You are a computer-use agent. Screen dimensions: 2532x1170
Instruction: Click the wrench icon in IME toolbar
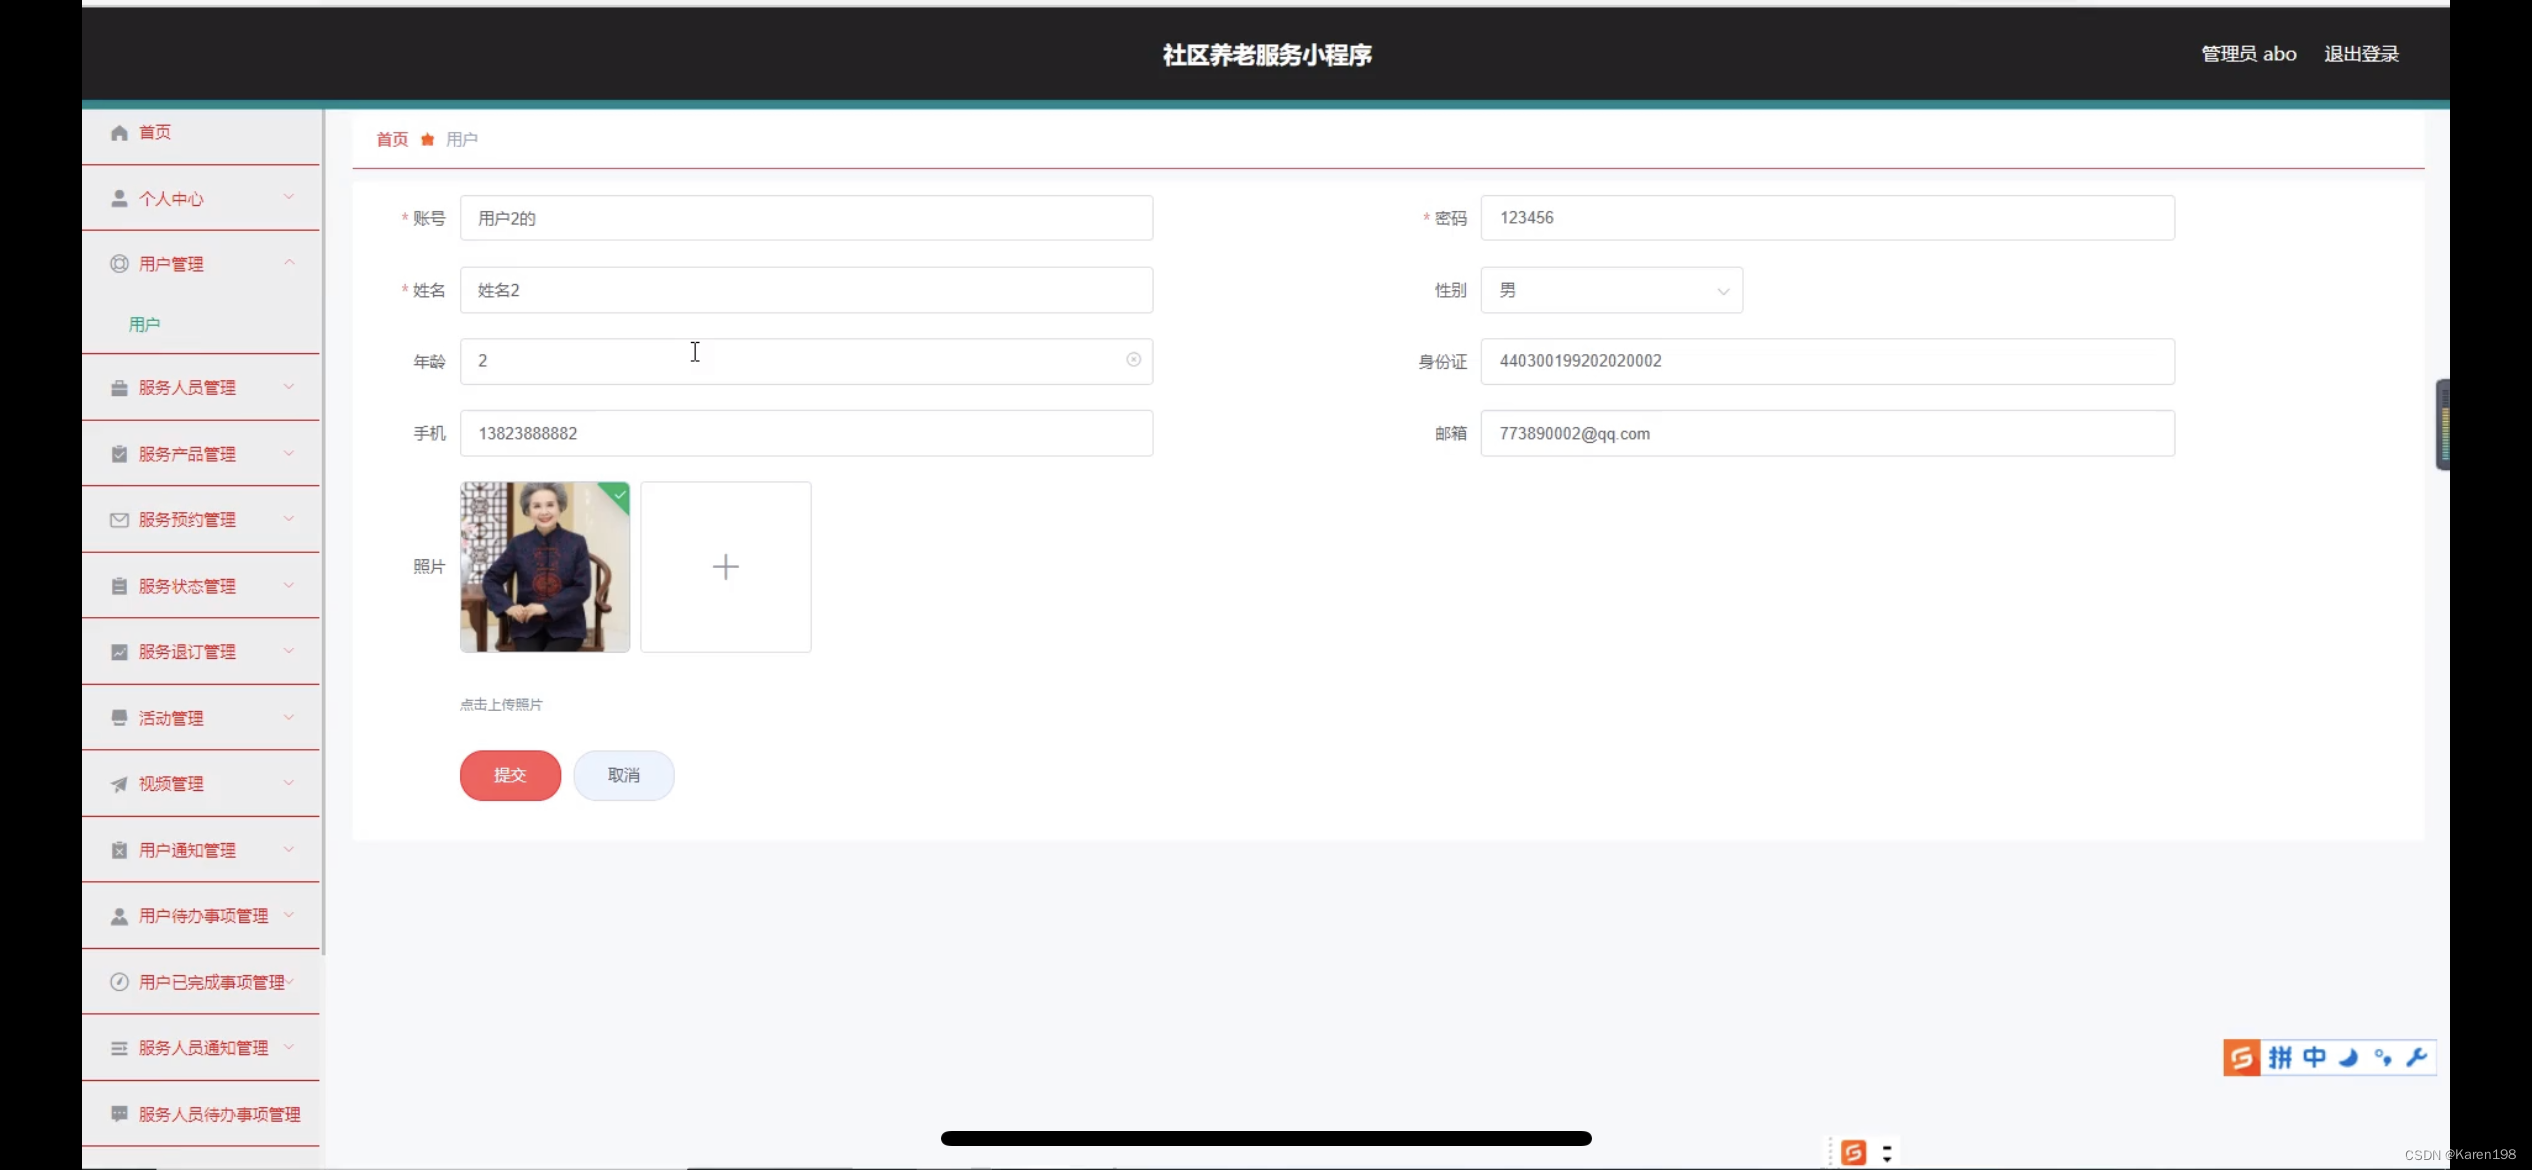2417,1057
